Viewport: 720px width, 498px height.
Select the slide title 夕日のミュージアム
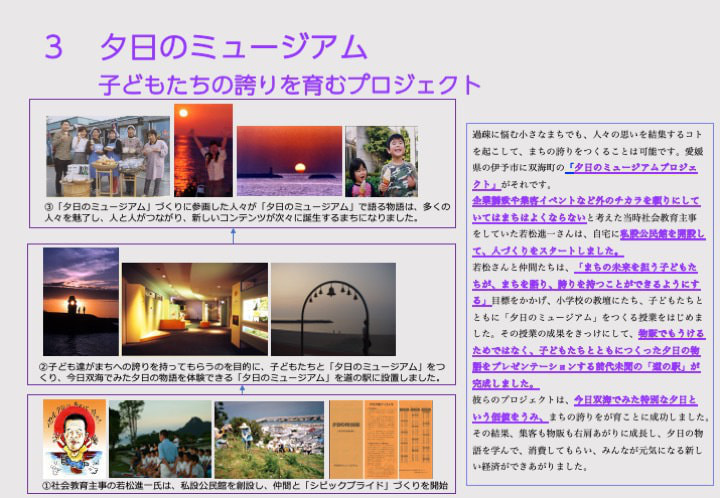pos(234,47)
